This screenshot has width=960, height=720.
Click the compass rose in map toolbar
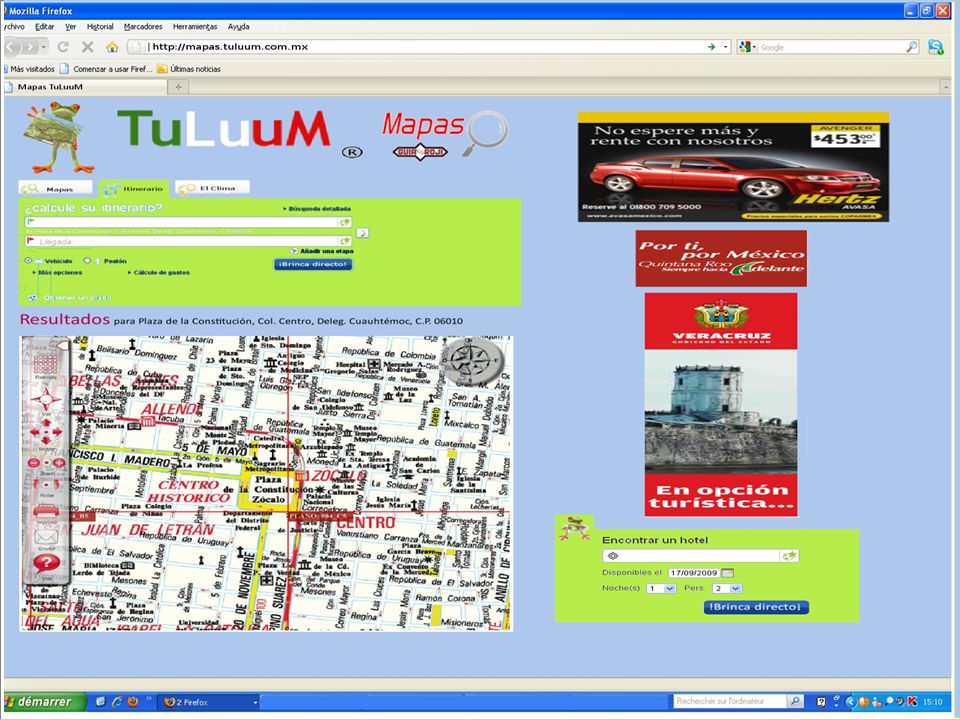46,400
